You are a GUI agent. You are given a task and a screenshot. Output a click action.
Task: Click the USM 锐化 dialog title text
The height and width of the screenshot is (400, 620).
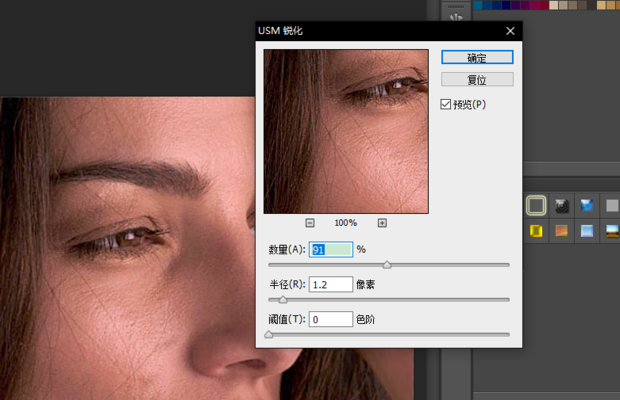click(280, 31)
